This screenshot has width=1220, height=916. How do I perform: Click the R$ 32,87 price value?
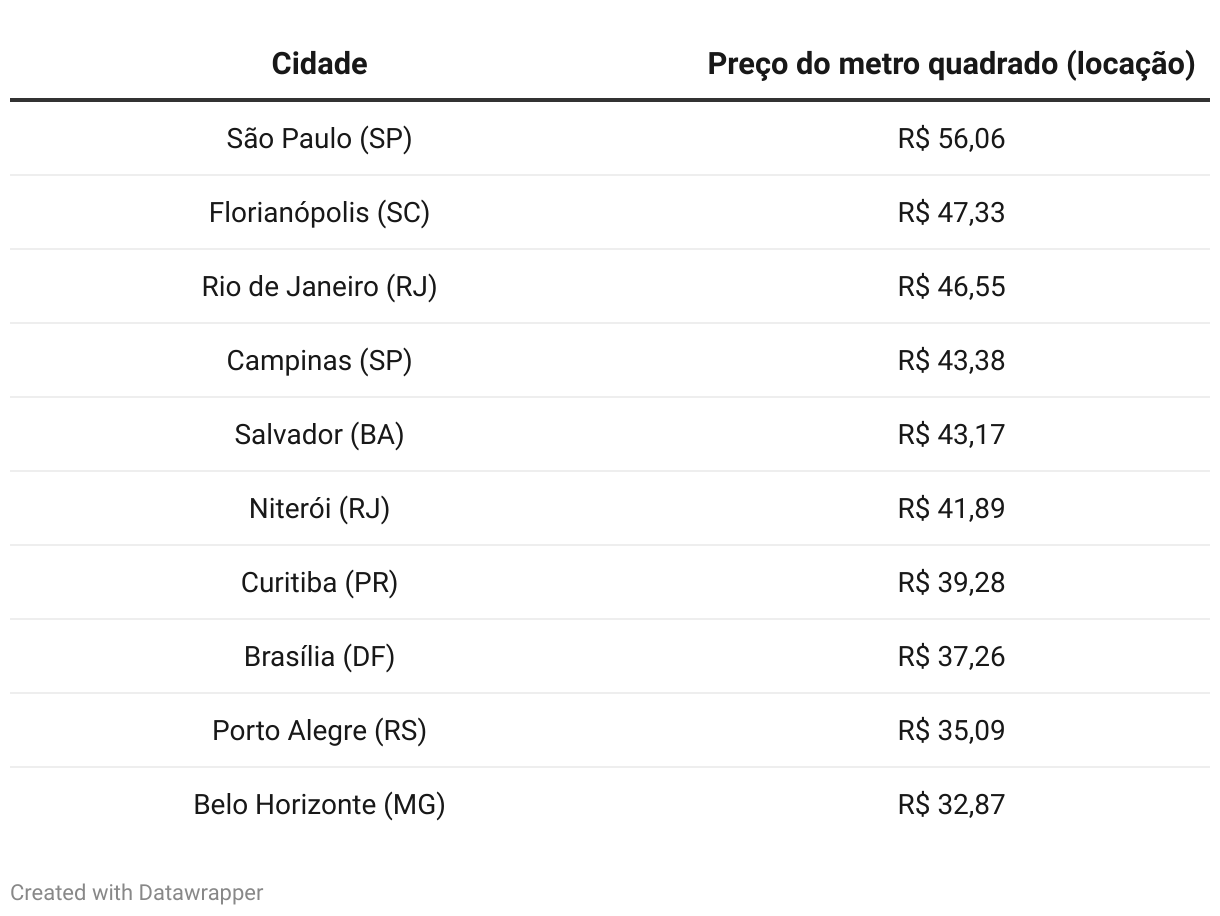(x=951, y=804)
